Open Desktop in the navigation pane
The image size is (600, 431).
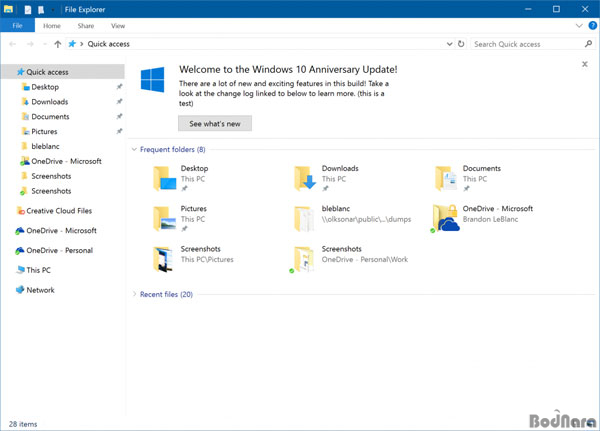45,87
